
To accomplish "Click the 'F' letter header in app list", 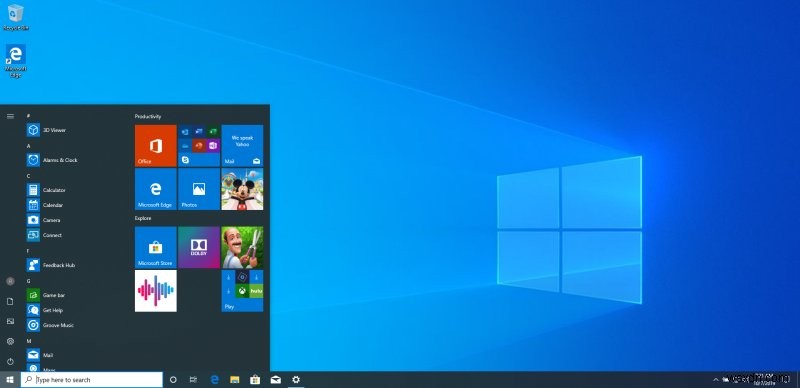I will [x=29, y=251].
